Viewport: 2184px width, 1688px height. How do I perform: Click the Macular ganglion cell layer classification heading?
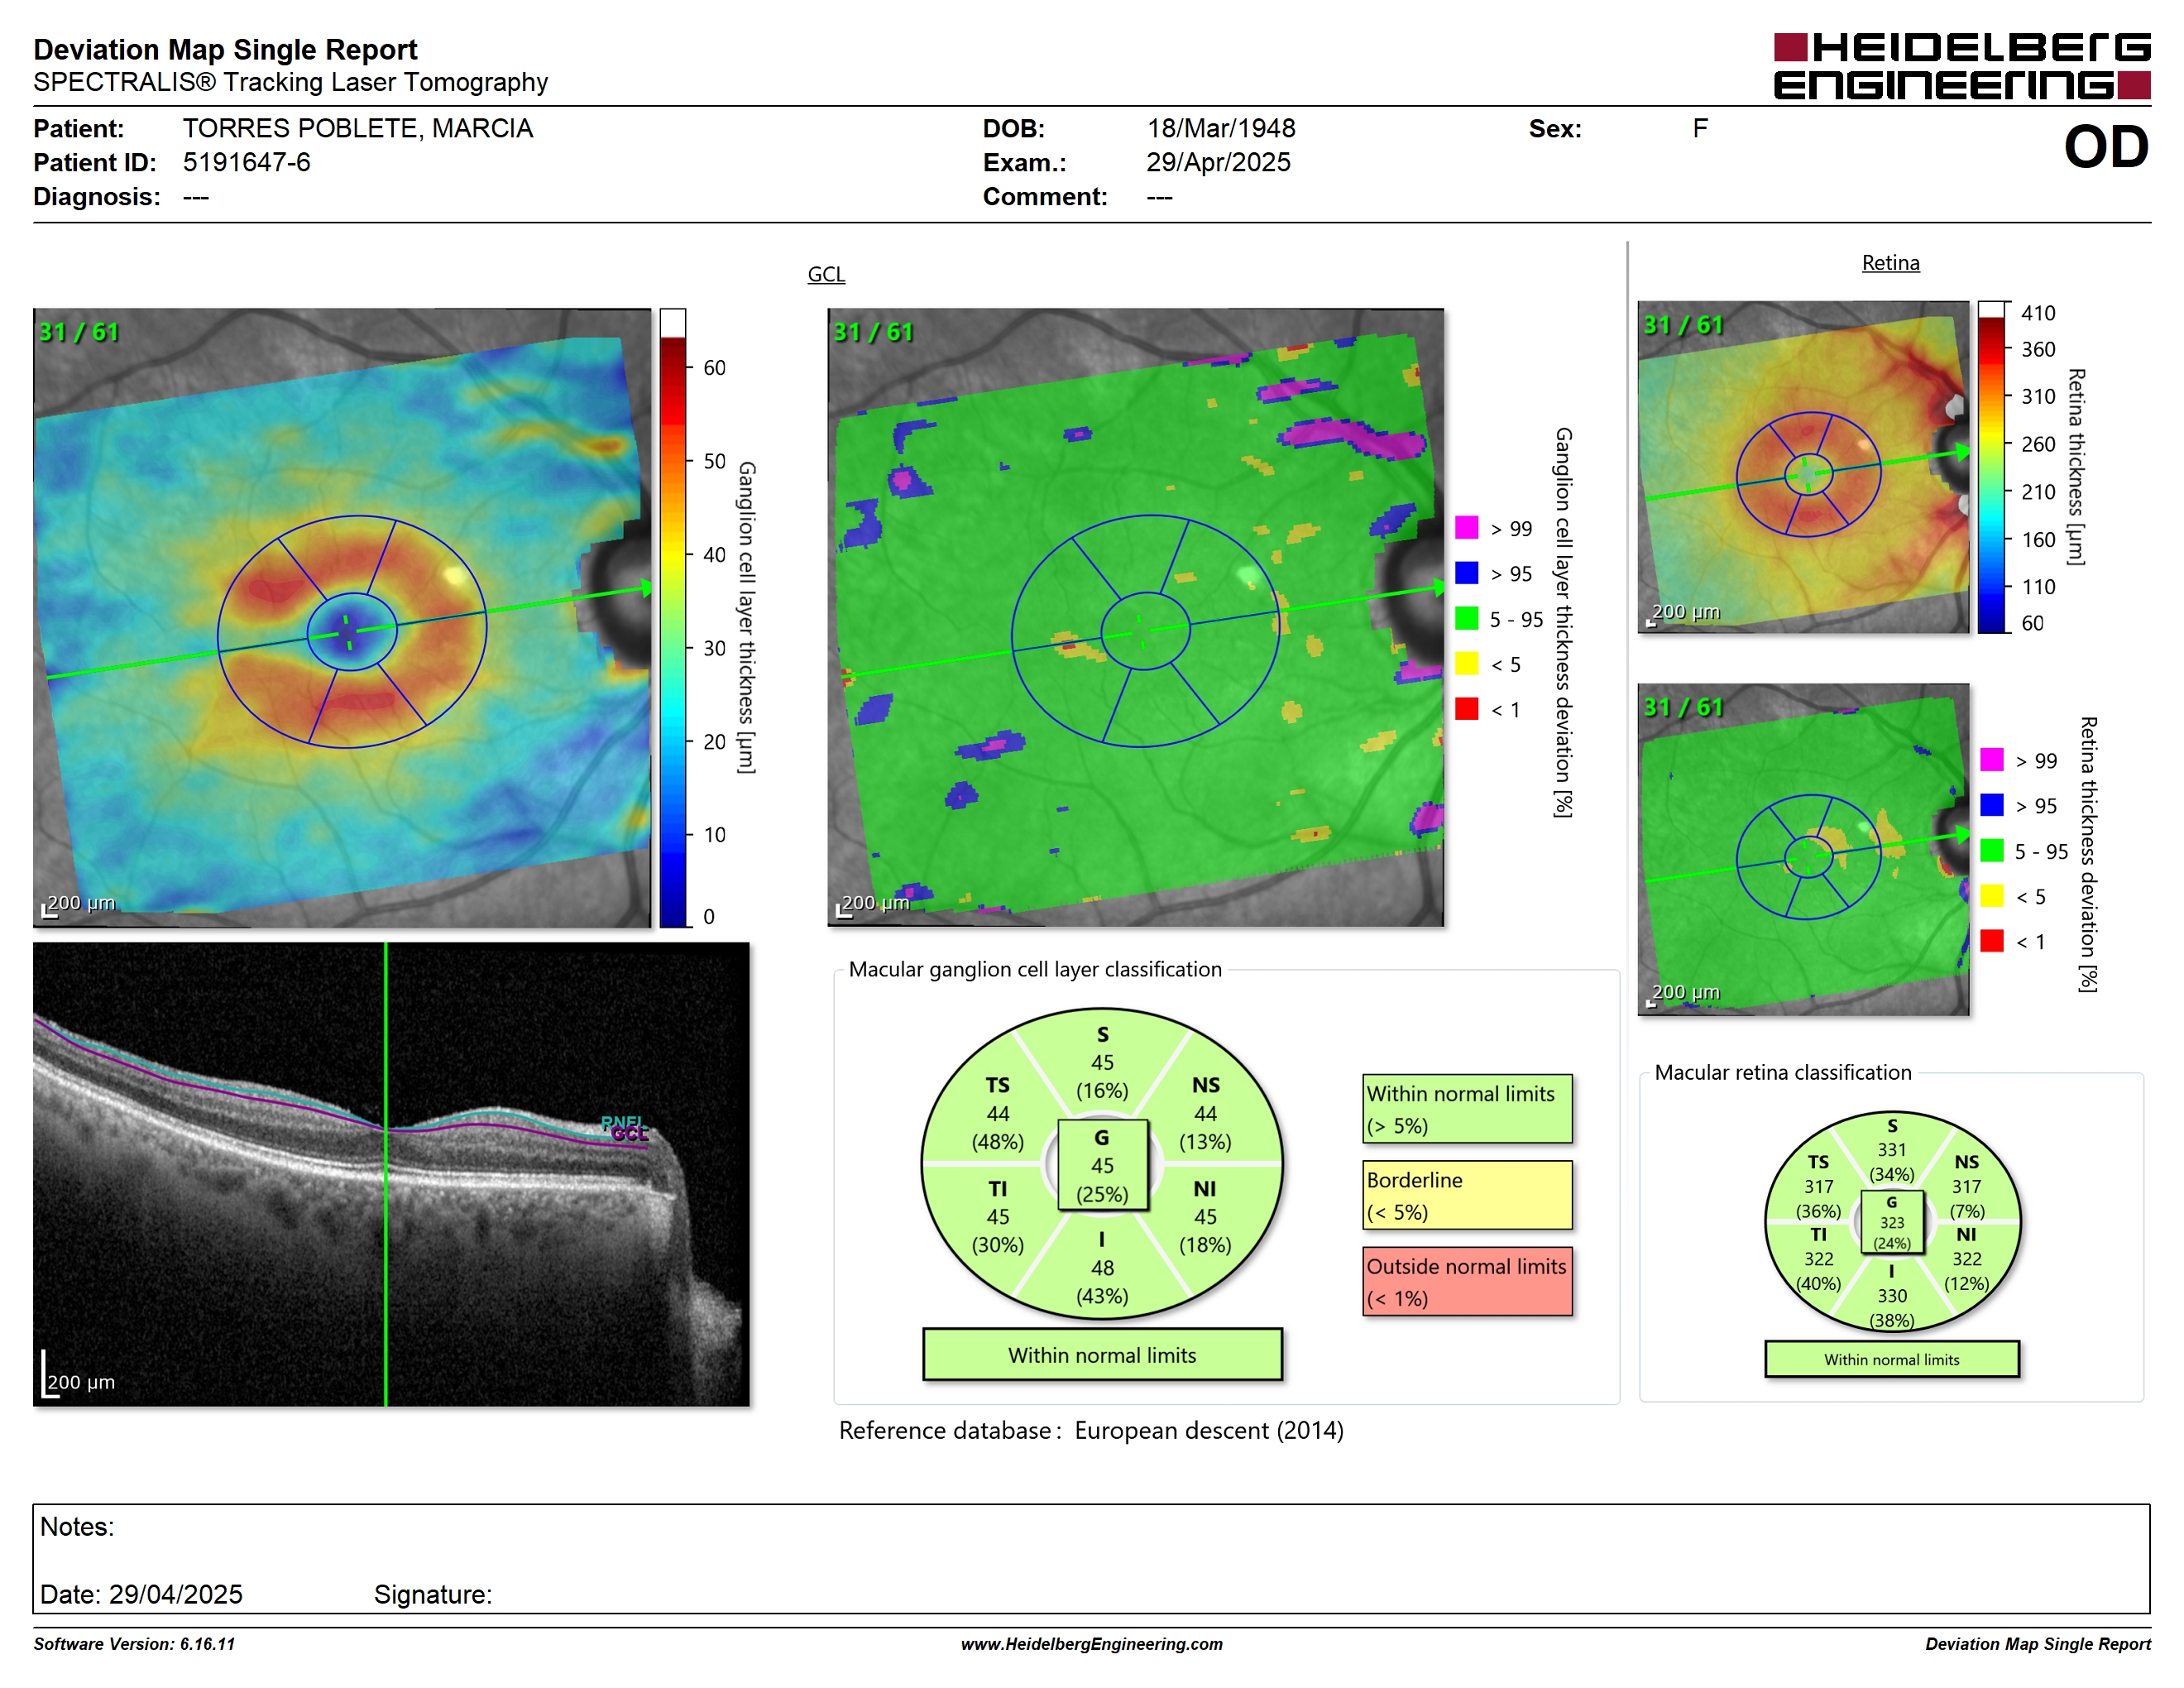pyautogui.click(x=1035, y=969)
